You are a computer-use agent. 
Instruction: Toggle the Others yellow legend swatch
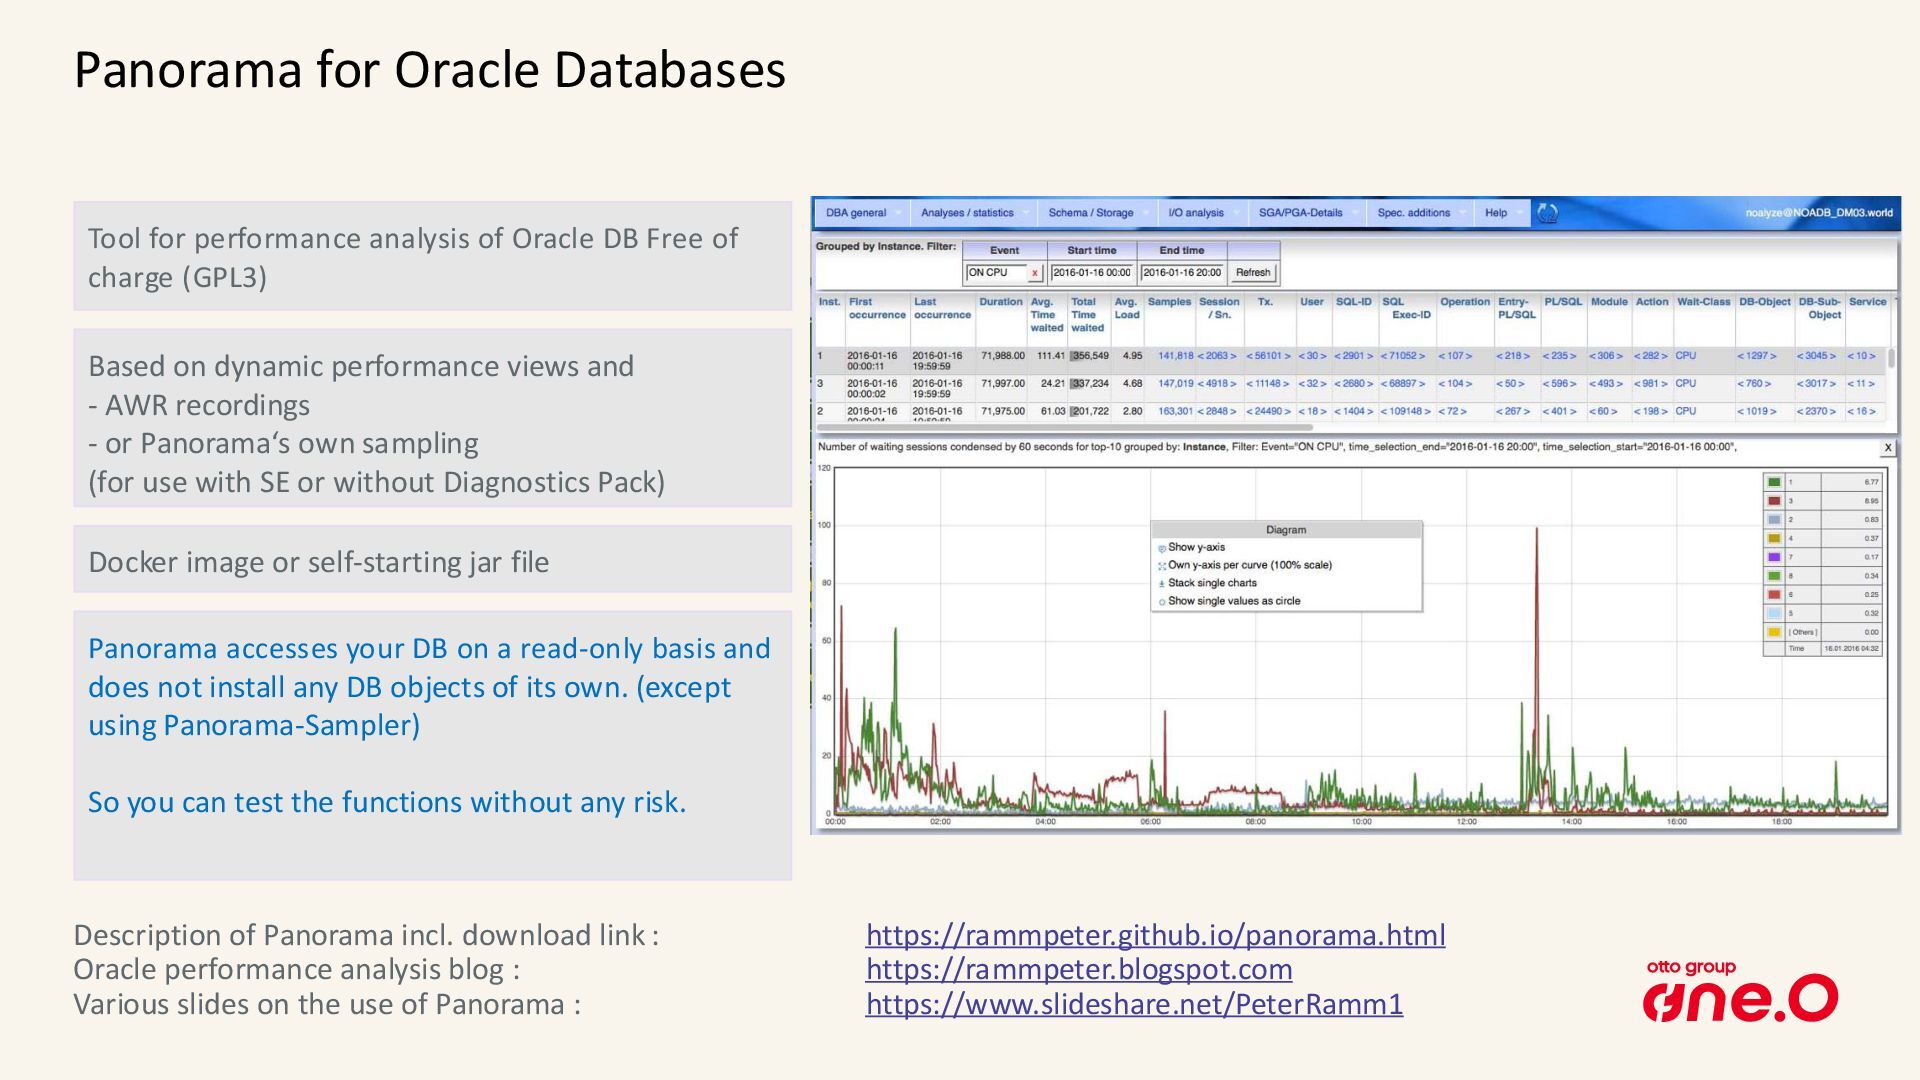(x=1774, y=632)
